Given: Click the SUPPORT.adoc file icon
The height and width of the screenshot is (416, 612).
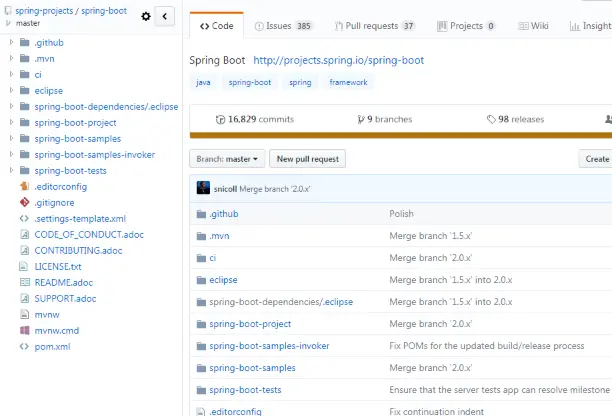Looking at the screenshot, I should [25, 299].
